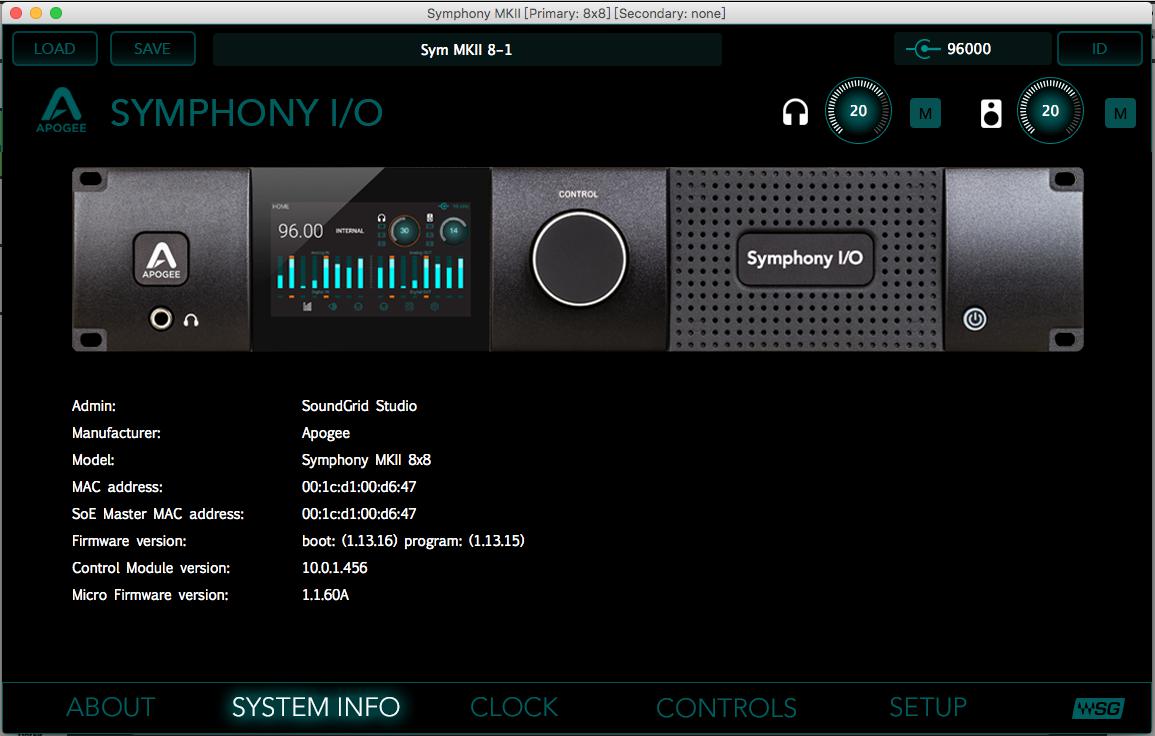Image resolution: width=1155 pixels, height=736 pixels.
Task: Click the SG SoundGrid logo
Action: (1098, 708)
